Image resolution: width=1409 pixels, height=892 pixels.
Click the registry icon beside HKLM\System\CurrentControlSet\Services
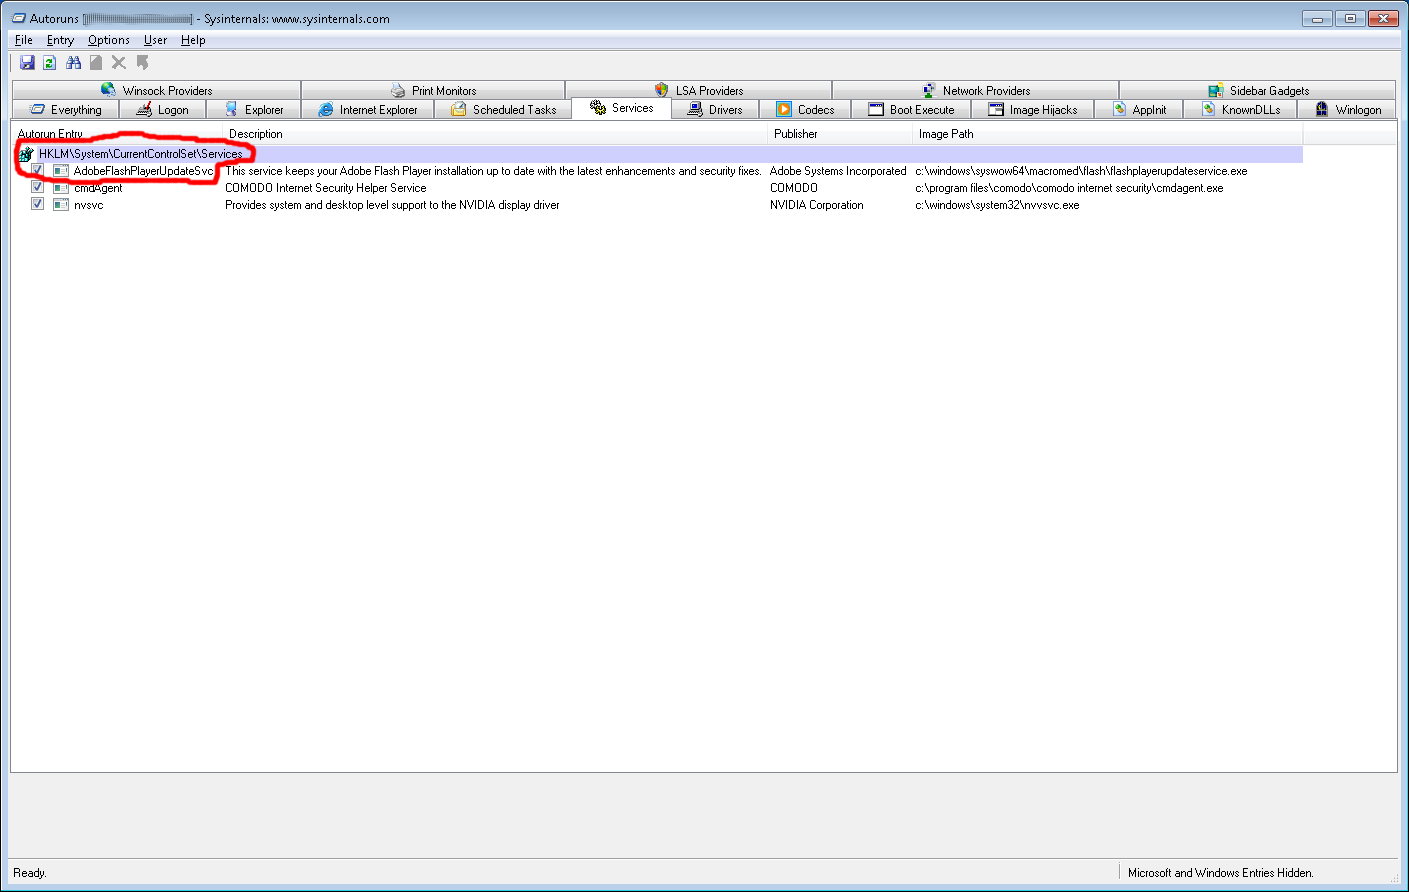click(x=26, y=154)
